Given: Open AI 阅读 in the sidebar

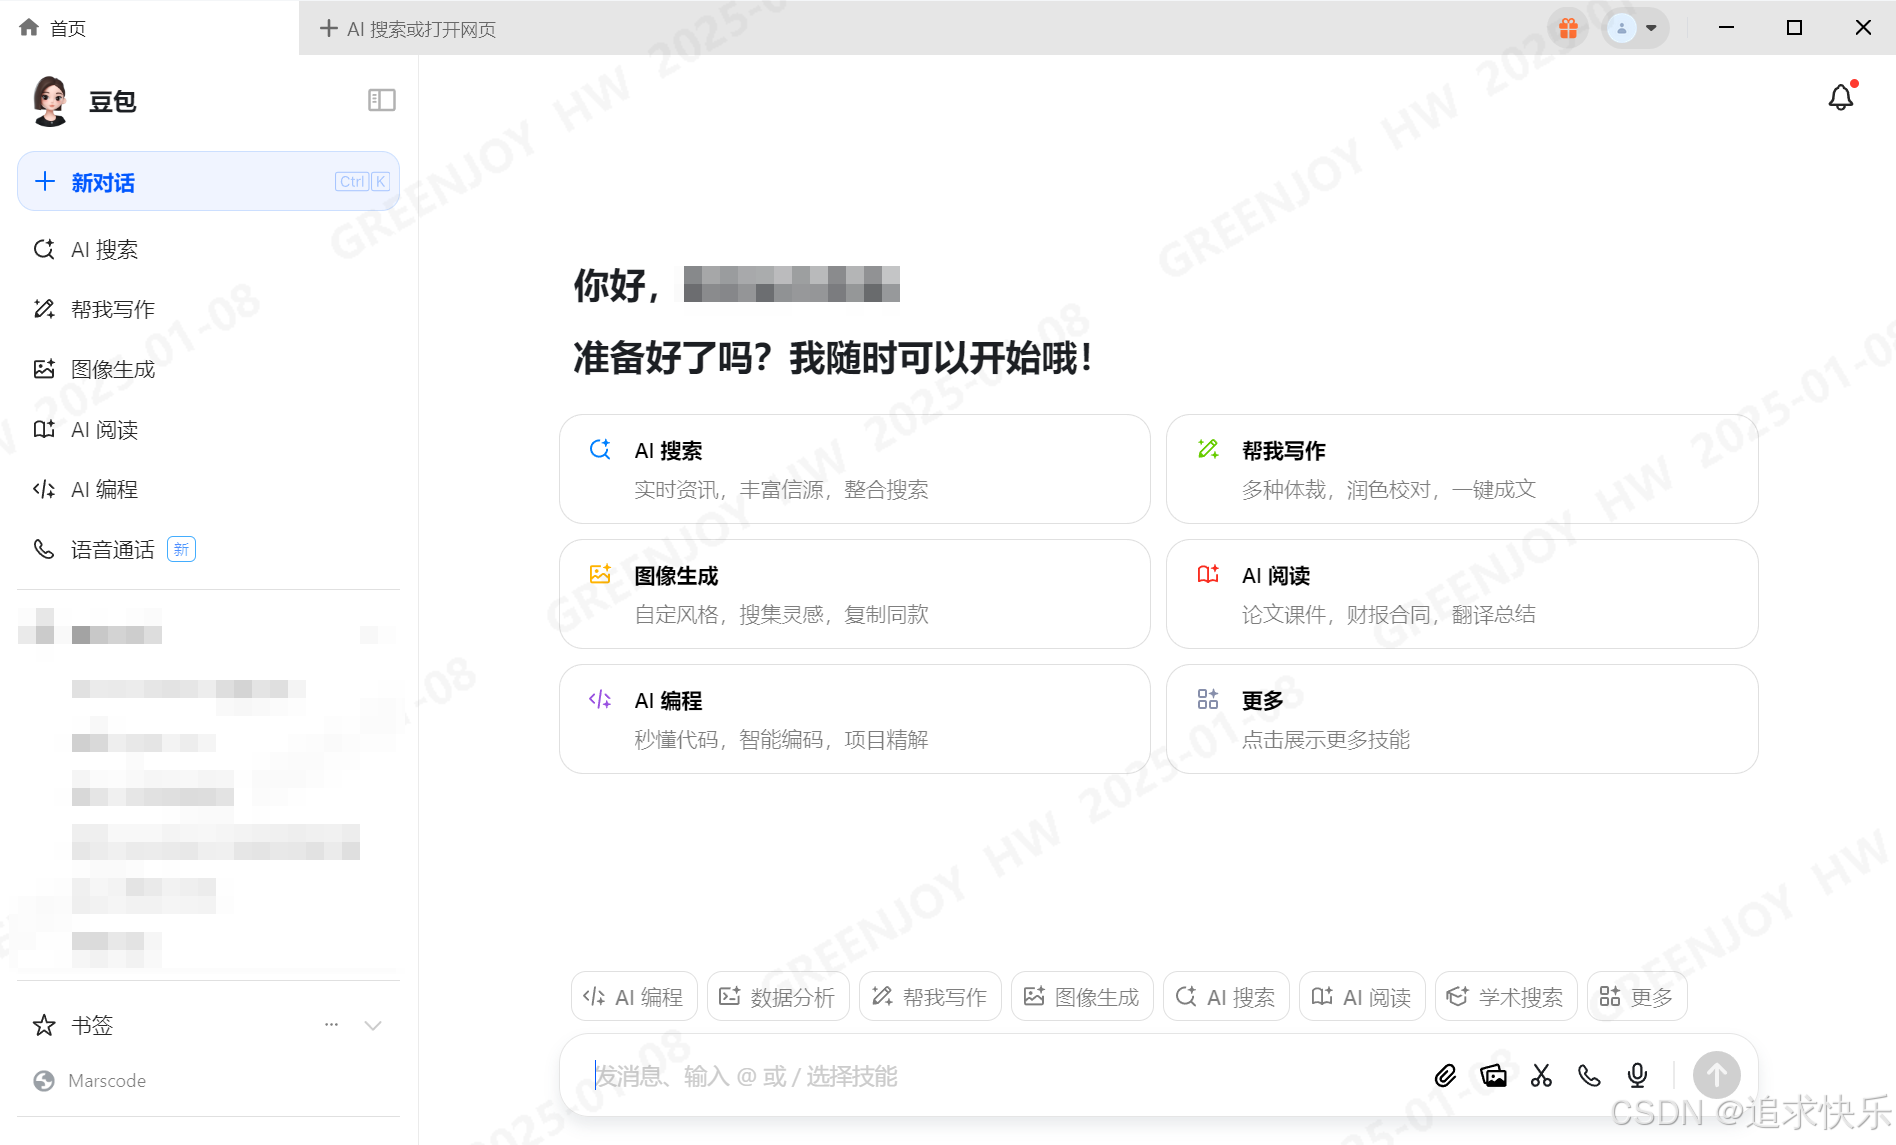Looking at the screenshot, I should 208,429.
